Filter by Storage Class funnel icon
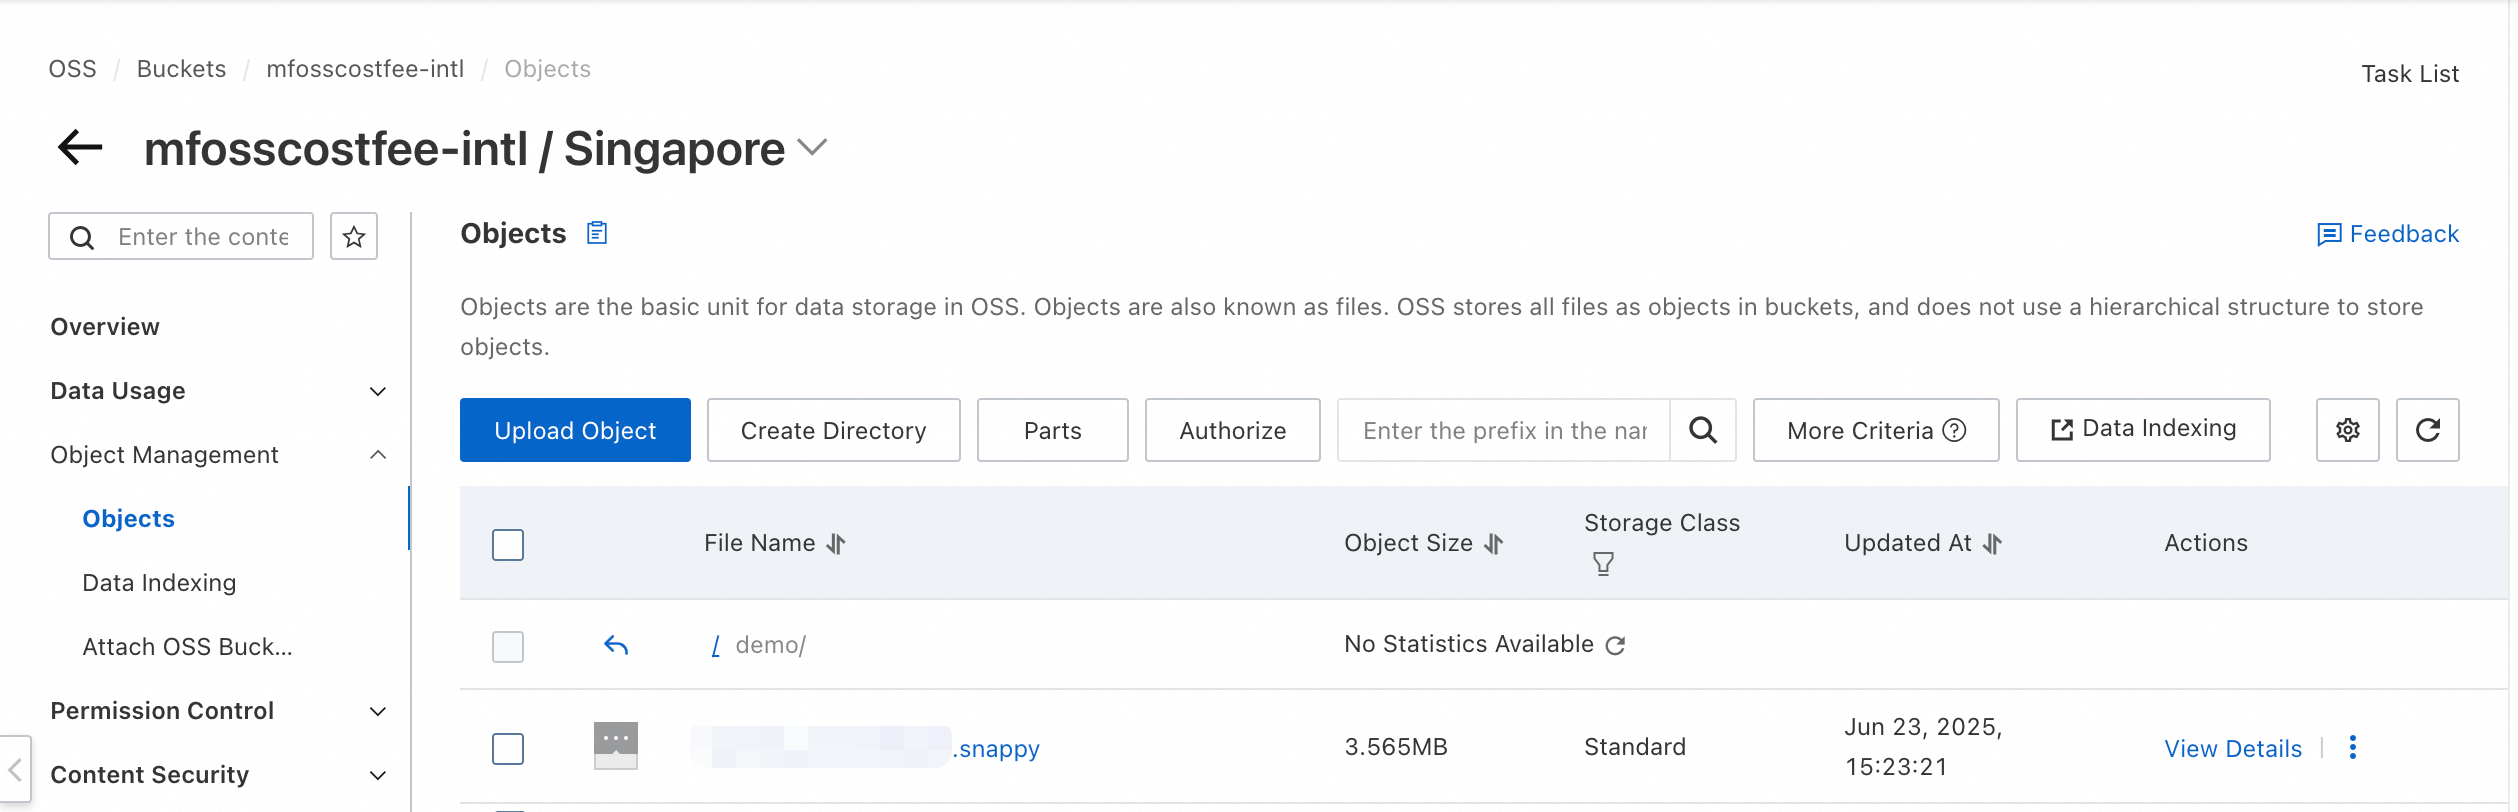This screenshot has width=2518, height=812. (x=1603, y=564)
